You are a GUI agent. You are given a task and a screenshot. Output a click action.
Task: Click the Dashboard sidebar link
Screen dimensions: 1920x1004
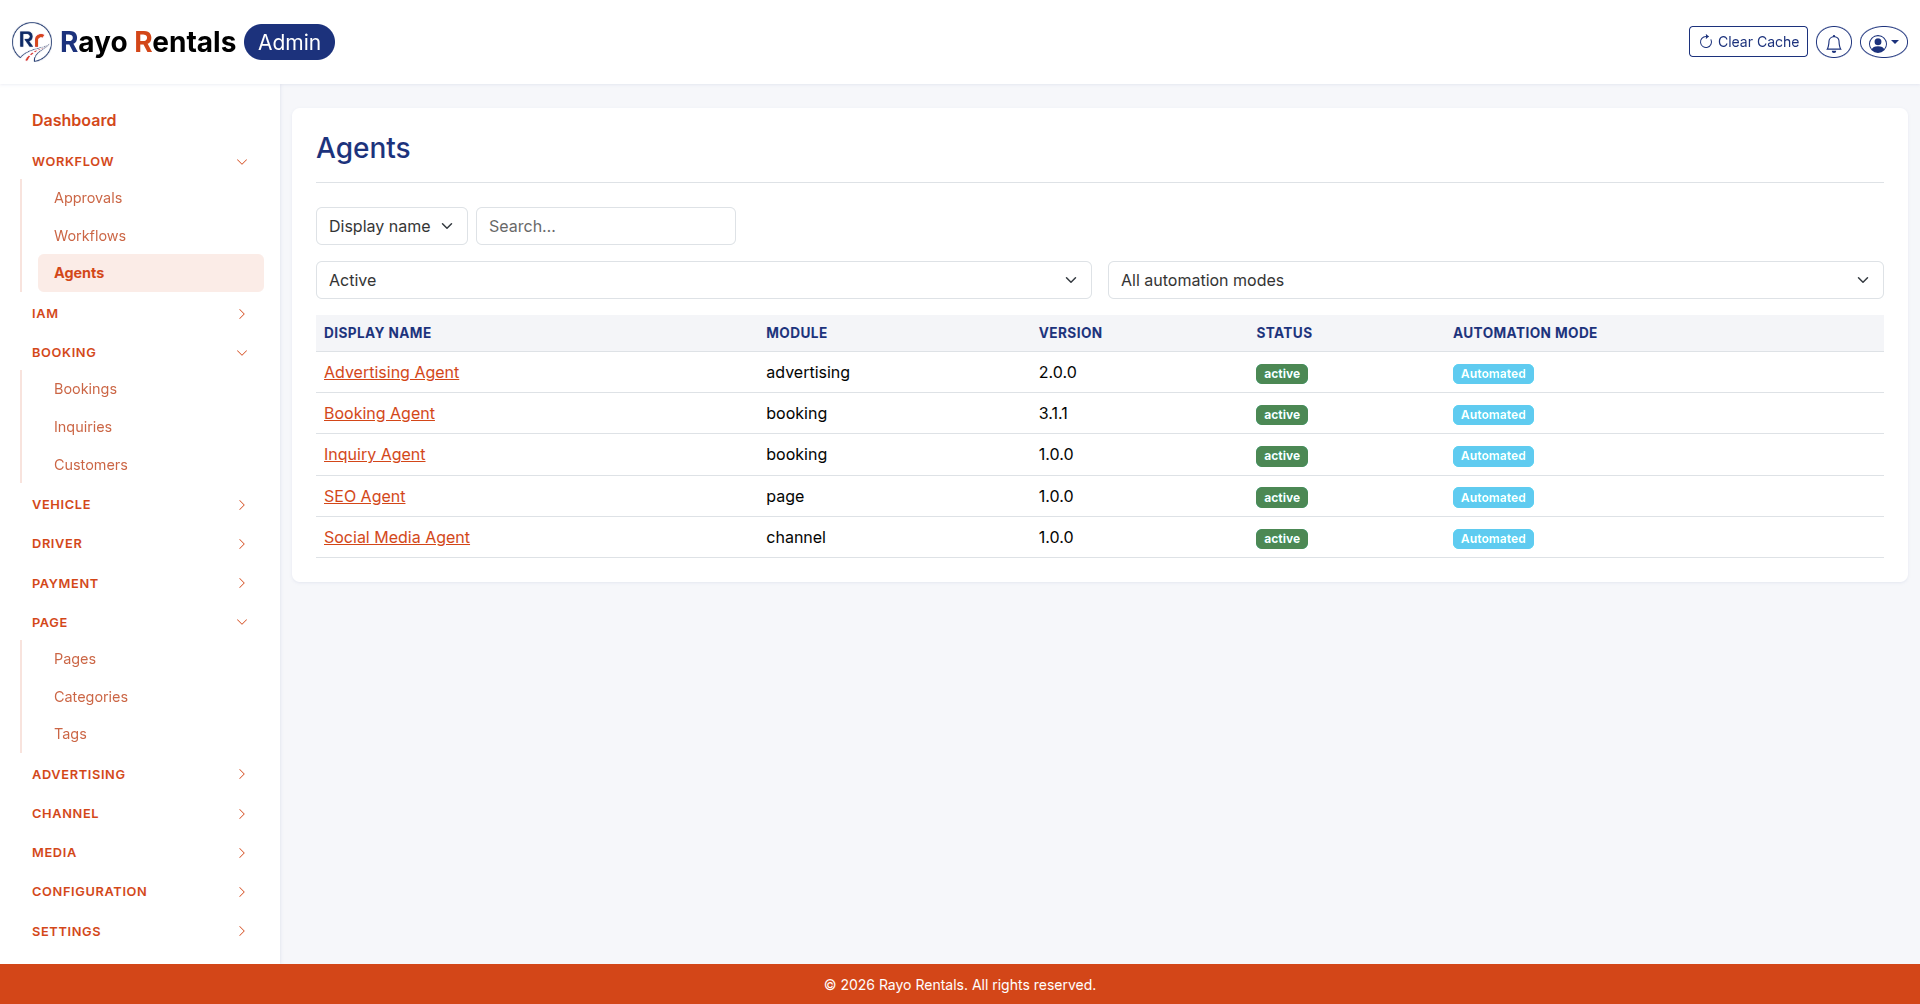(74, 120)
